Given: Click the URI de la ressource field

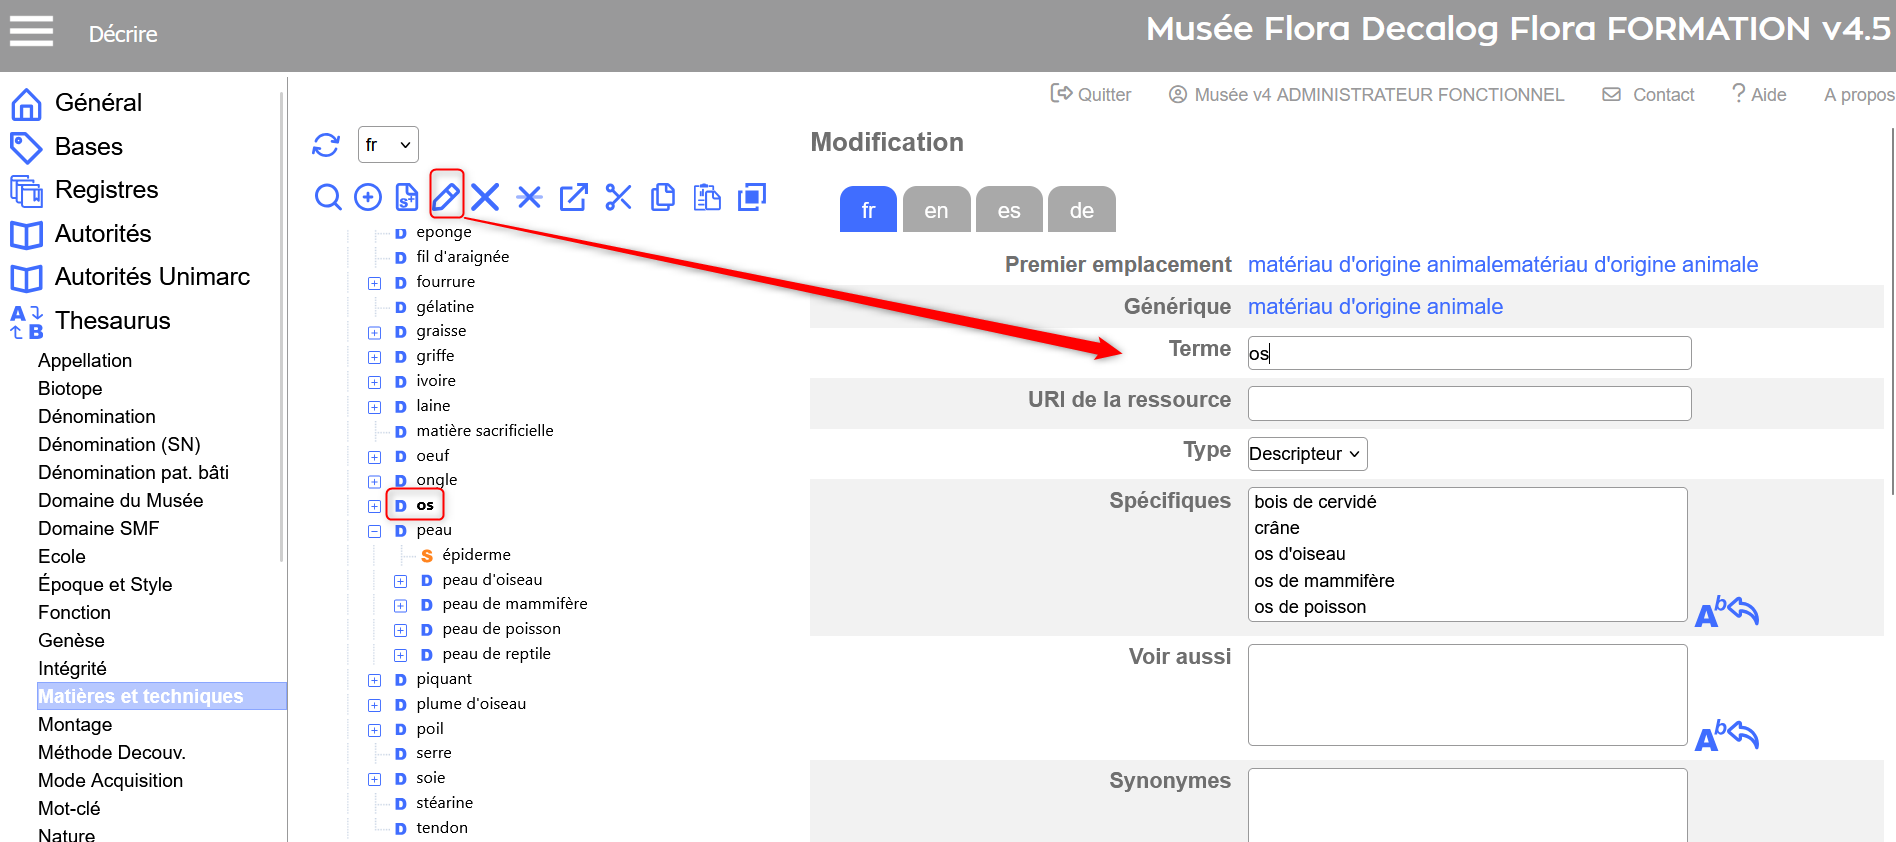Looking at the screenshot, I should pos(1468,403).
